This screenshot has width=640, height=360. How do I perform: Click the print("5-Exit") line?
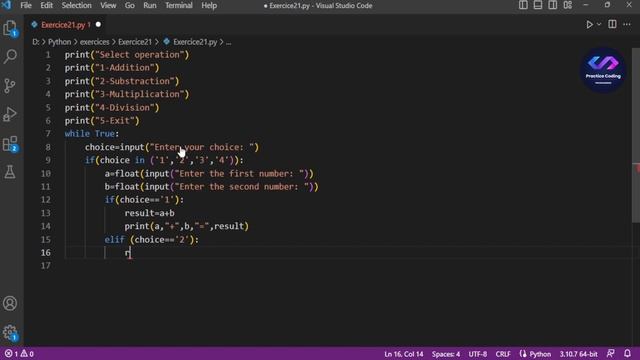[x=102, y=120]
